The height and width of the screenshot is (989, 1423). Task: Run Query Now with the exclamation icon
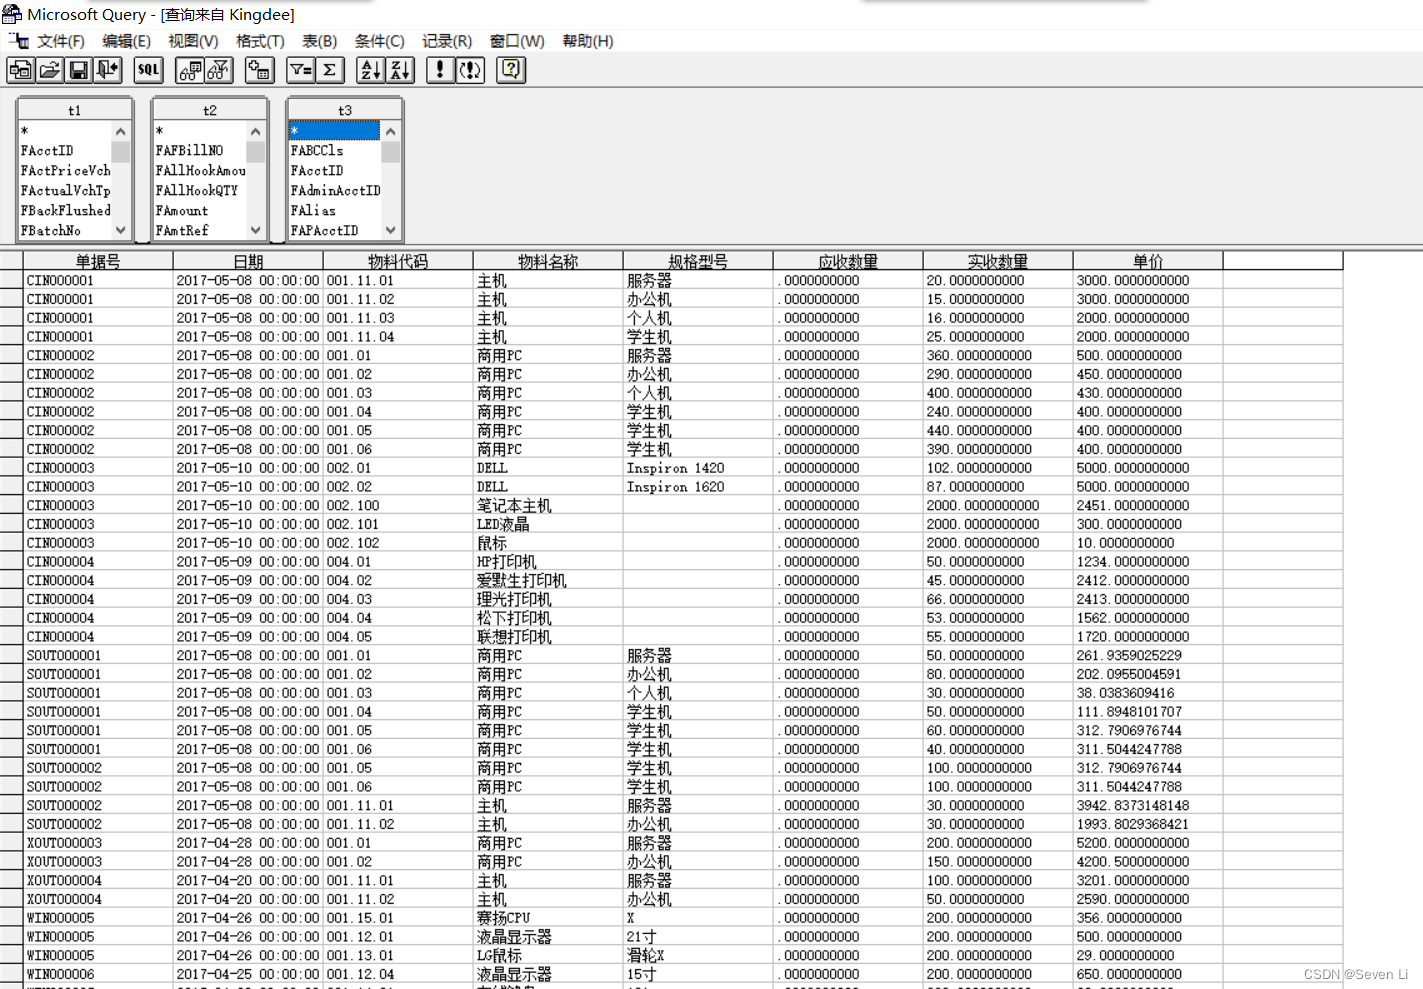[441, 70]
